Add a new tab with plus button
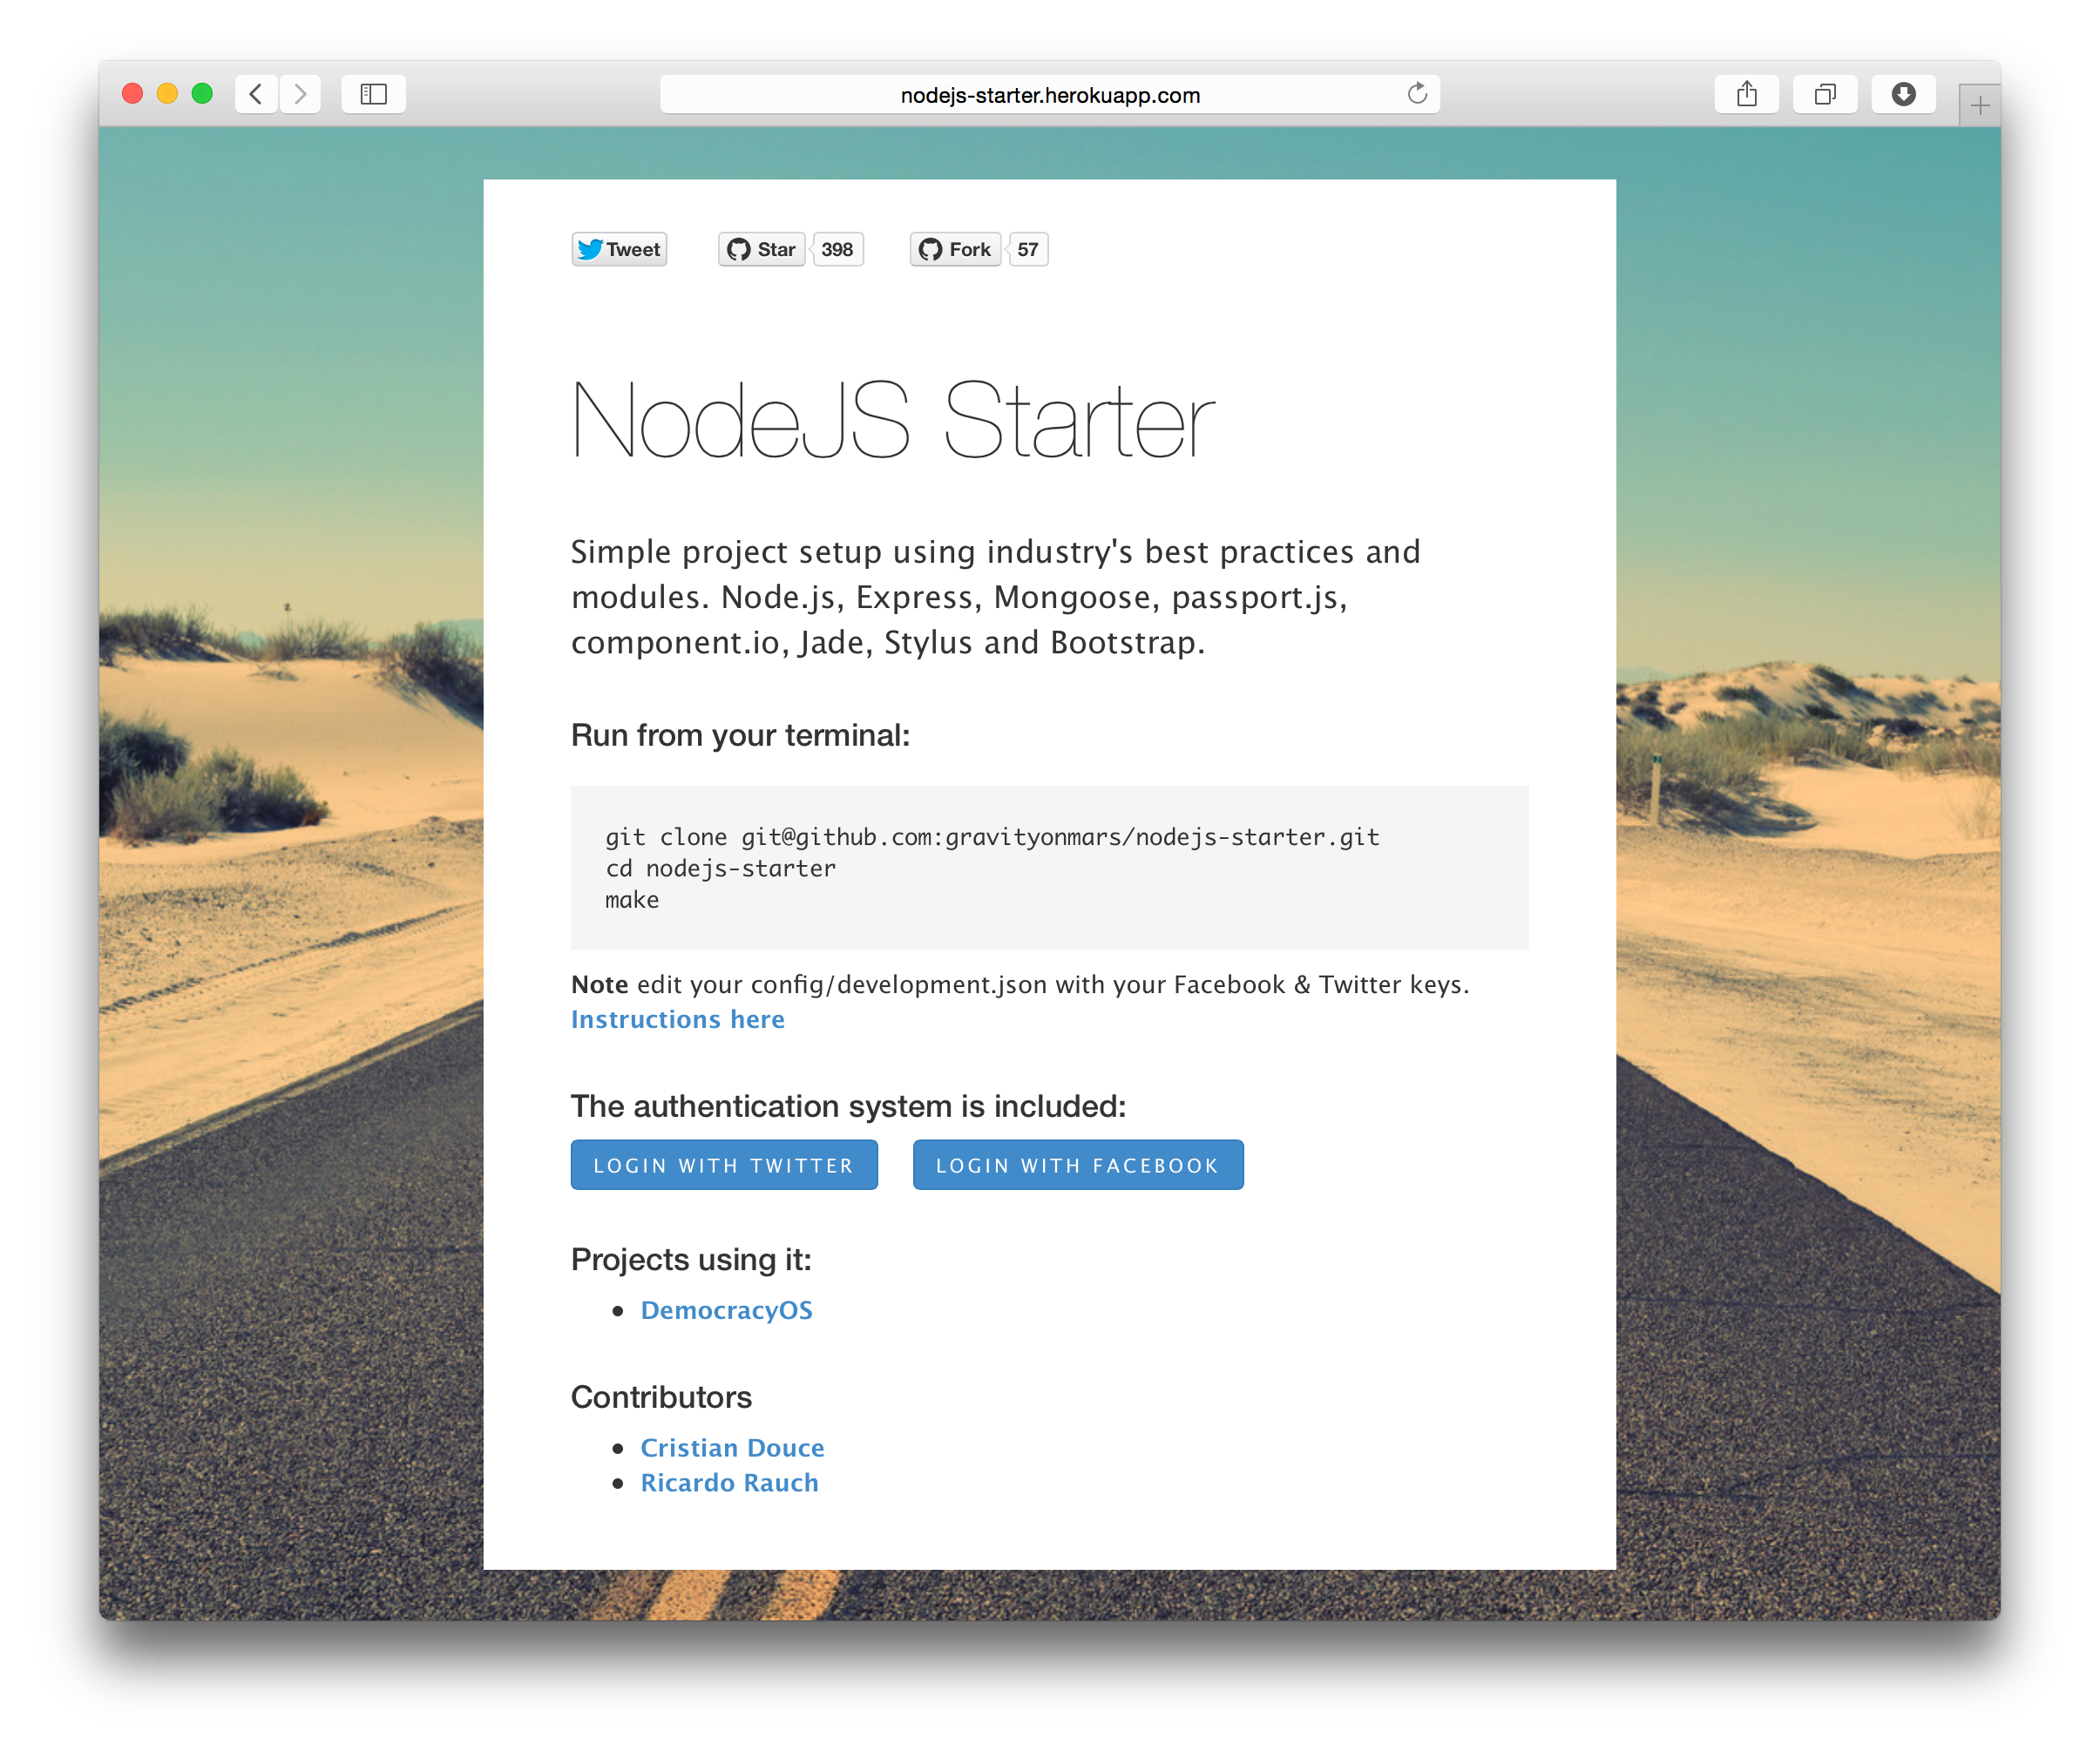 [x=1979, y=105]
